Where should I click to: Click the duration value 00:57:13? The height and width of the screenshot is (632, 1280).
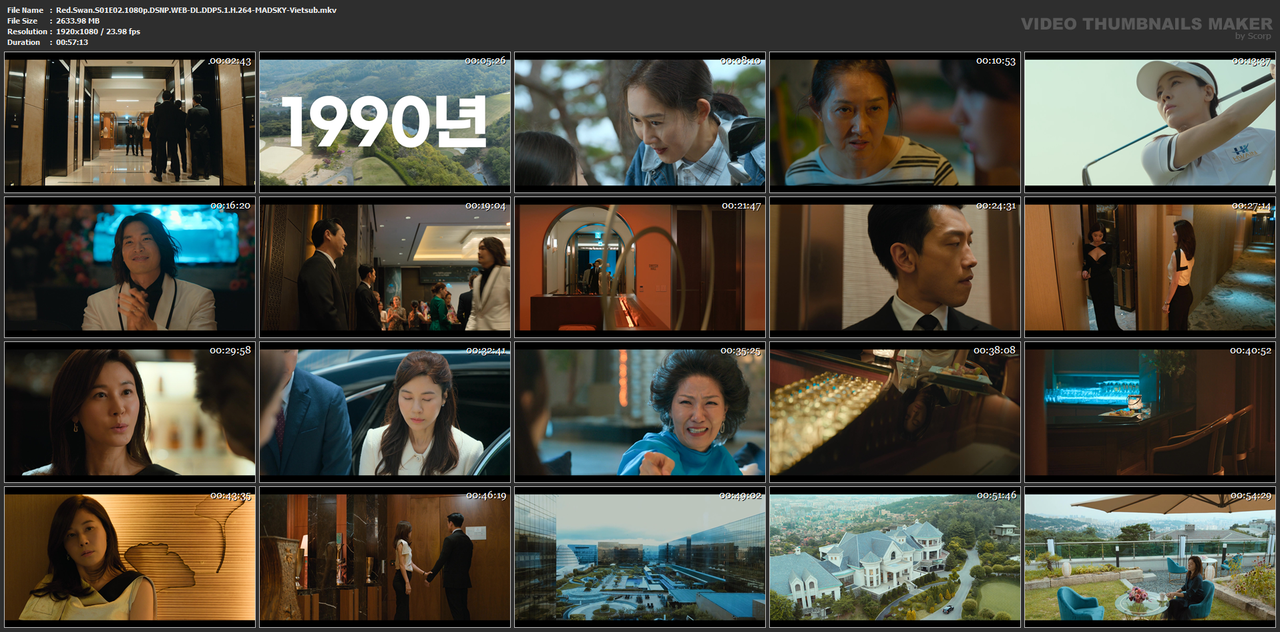(x=72, y=42)
